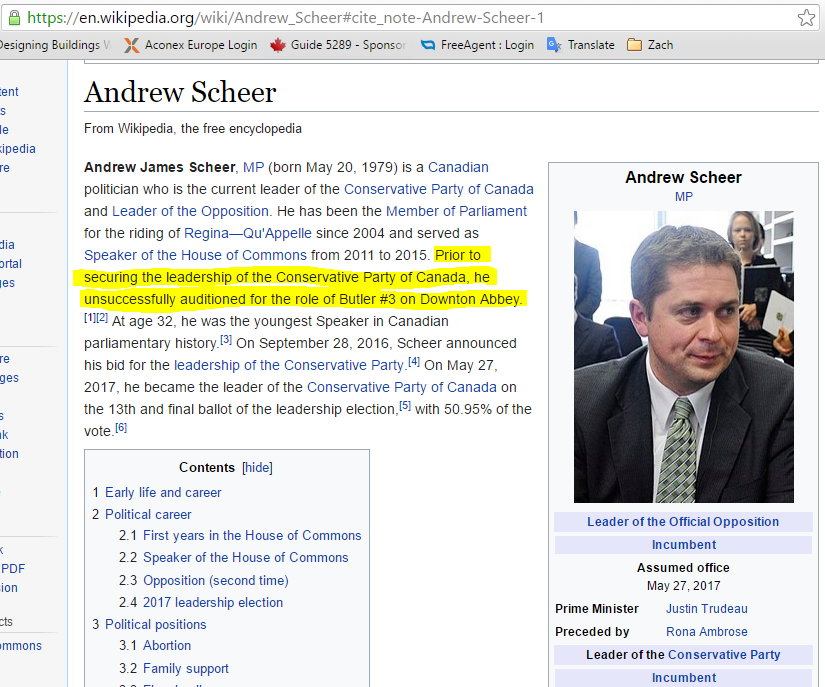Image resolution: width=825 pixels, height=687 pixels.
Task: Click the green padlock secure icon
Action: click(x=15, y=18)
